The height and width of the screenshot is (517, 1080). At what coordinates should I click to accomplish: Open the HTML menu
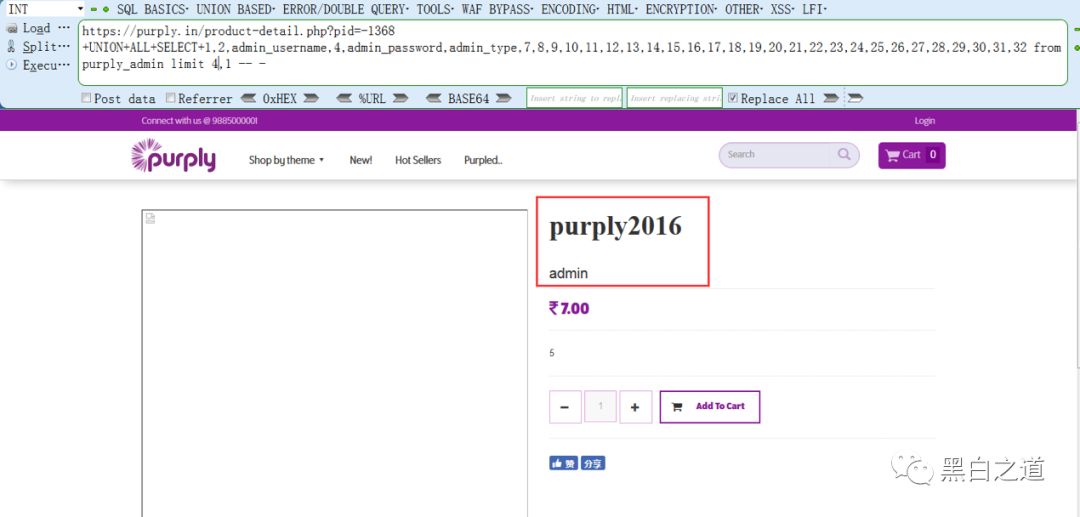(621, 10)
